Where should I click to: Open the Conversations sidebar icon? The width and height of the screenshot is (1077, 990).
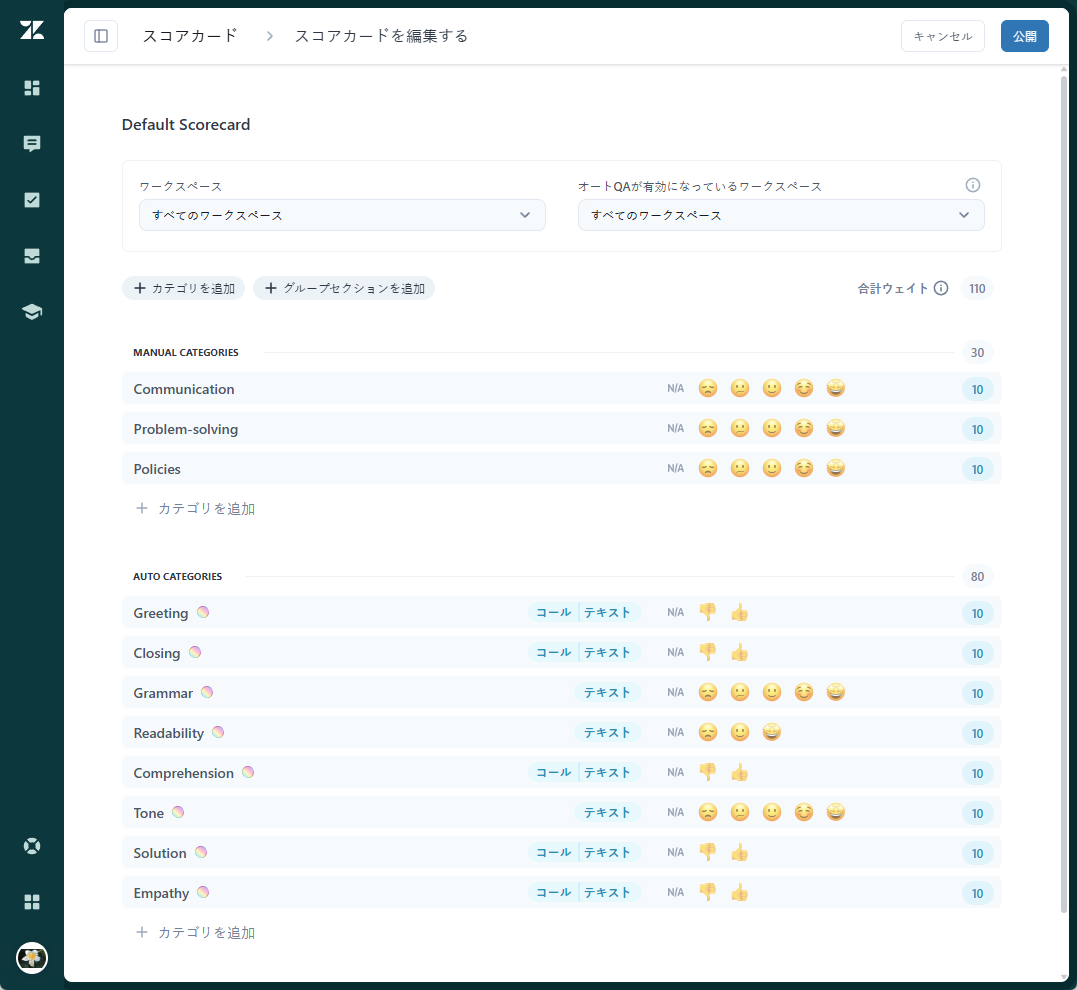click(32, 144)
